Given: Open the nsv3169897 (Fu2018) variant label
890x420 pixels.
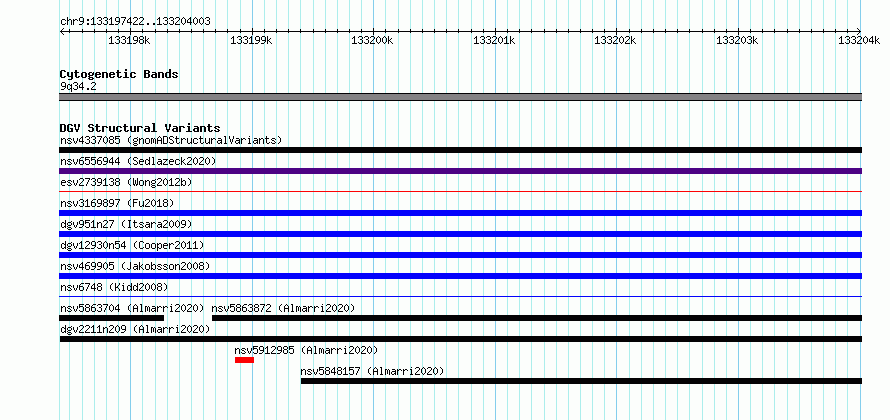Looking at the screenshot, I should [x=117, y=203].
